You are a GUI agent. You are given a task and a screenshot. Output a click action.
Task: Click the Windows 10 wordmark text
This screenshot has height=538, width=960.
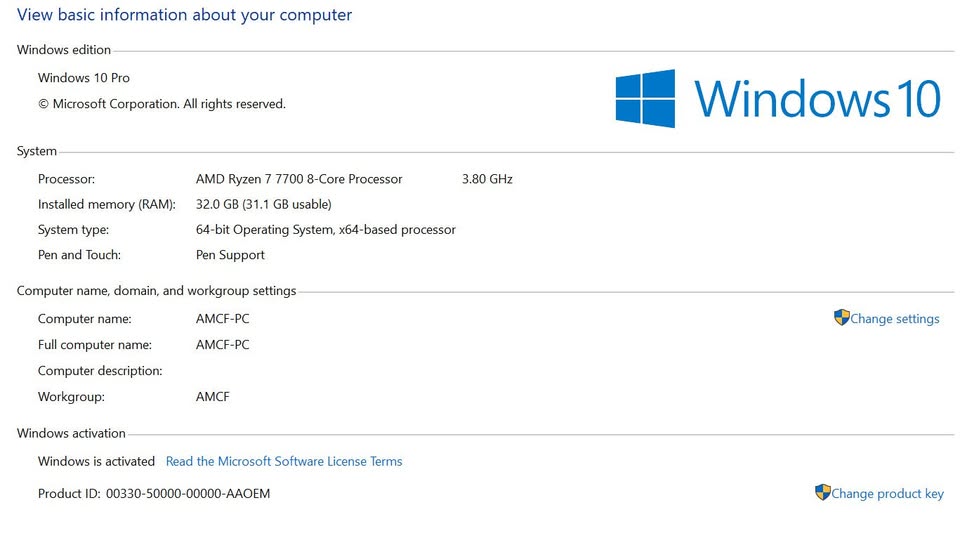[817, 99]
